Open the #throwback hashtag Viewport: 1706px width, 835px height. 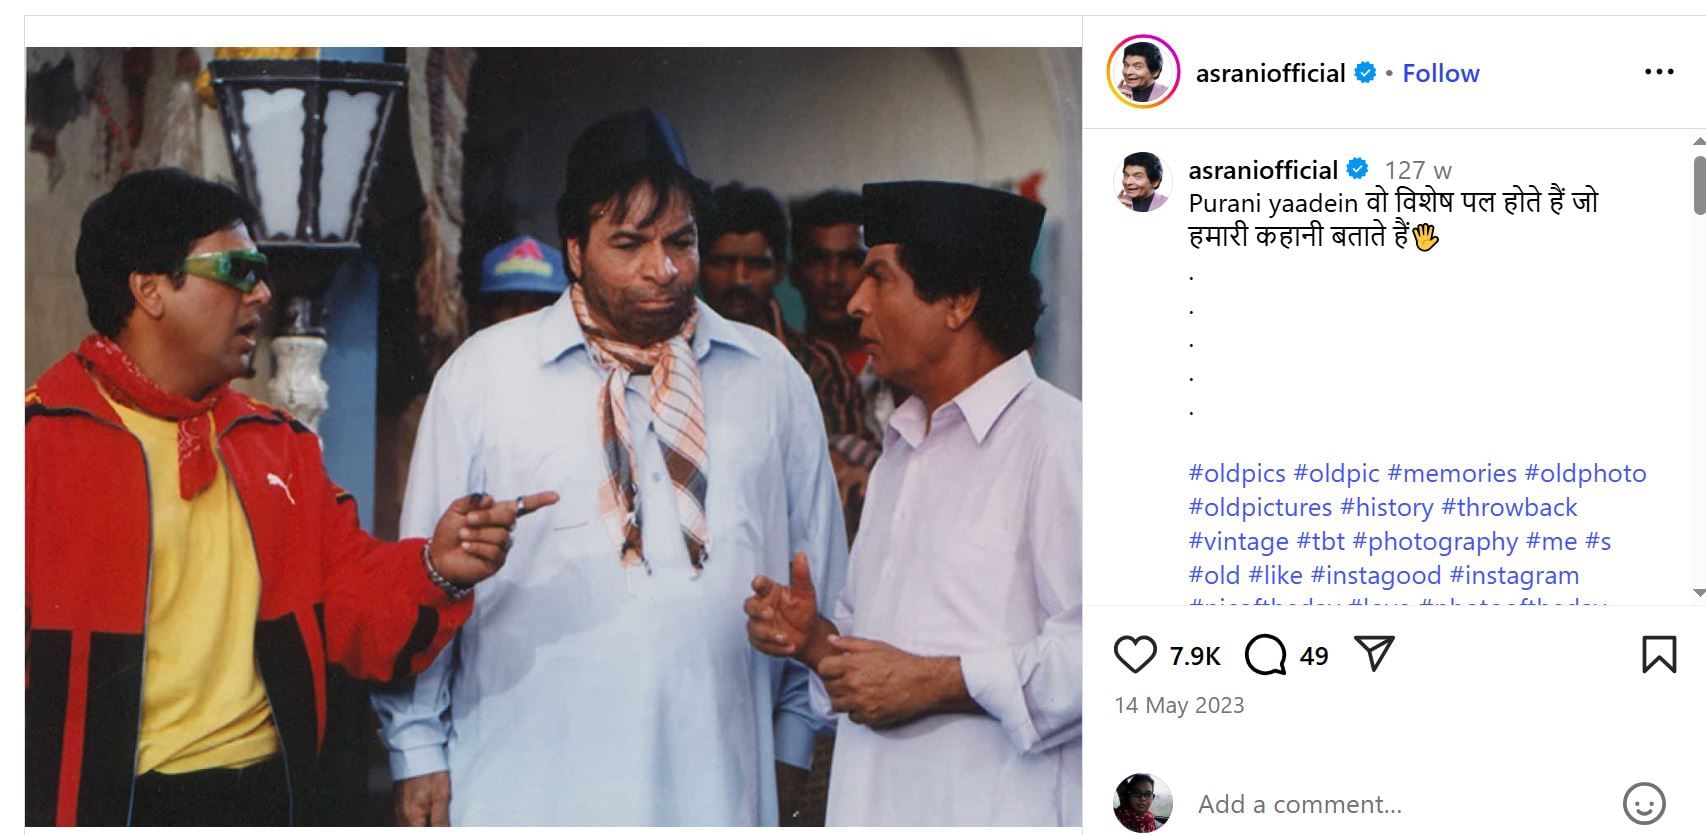[1509, 507]
